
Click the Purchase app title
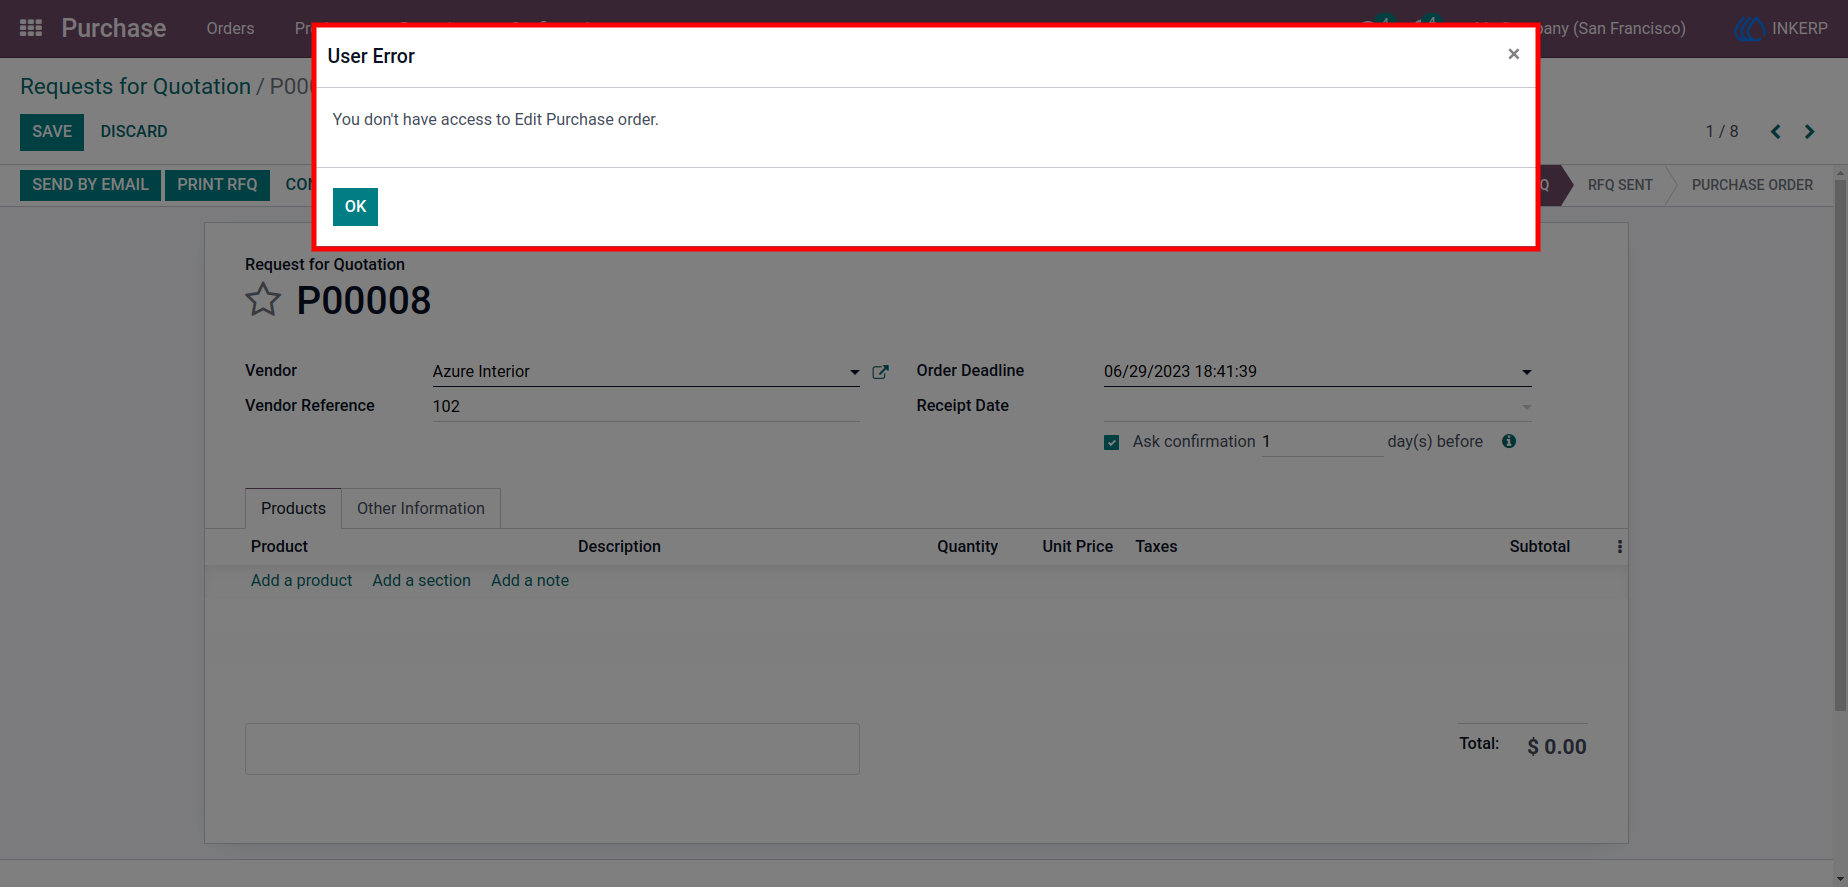point(114,28)
